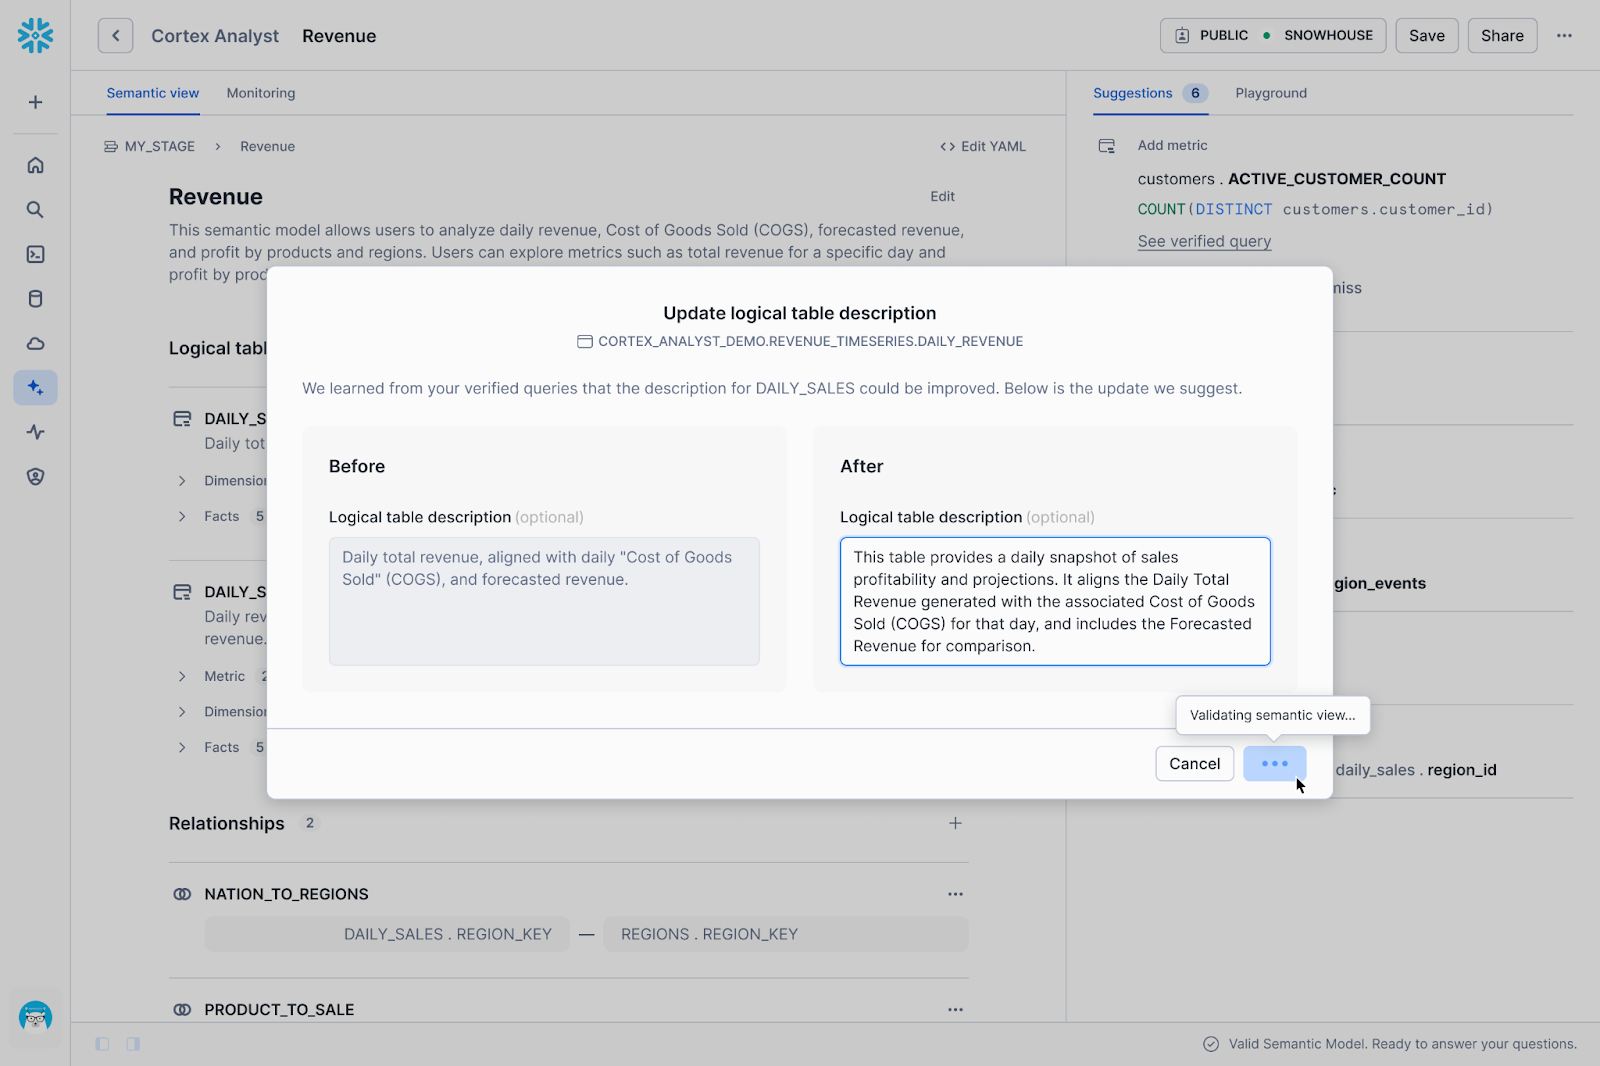This screenshot has height=1066, width=1600.
Task: Click the plus create icon in sidebar
Action: (35, 102)
